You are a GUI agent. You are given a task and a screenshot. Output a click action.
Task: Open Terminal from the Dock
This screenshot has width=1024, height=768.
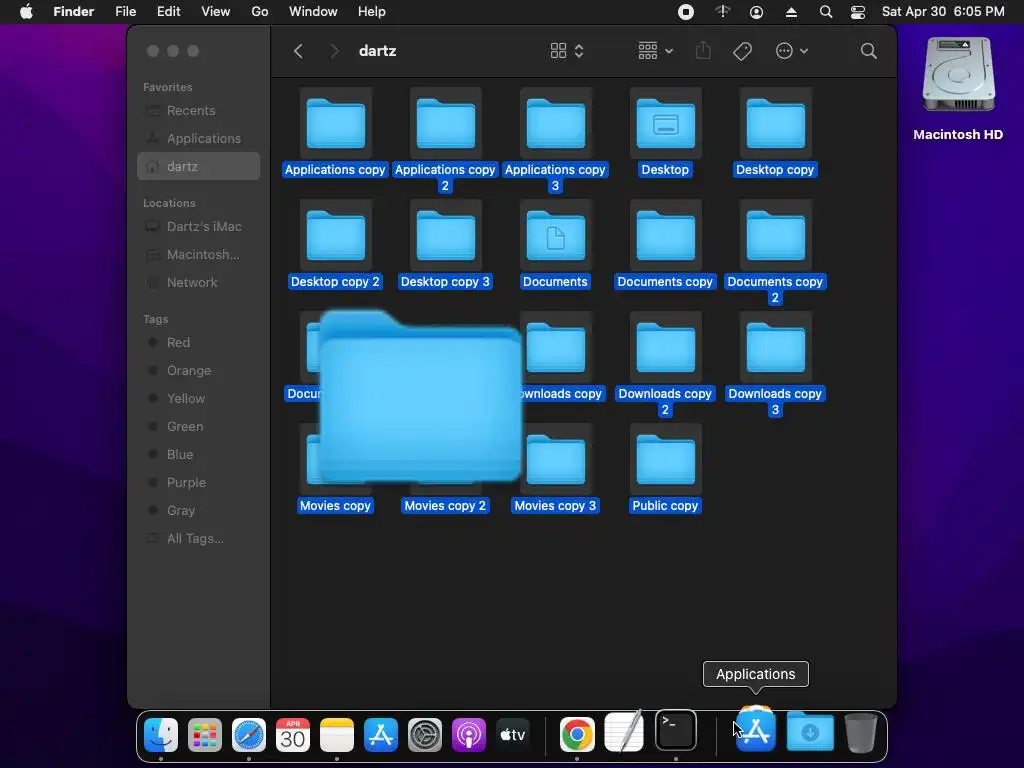[x=676, y=730]
